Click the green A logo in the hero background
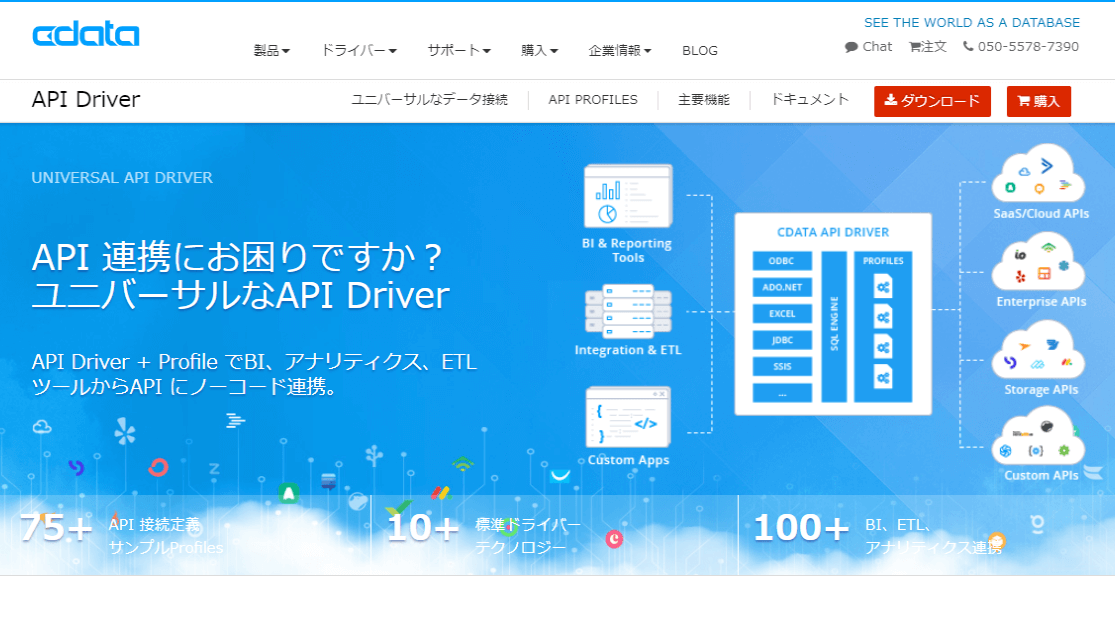1115x621 pixels. [288, 492]
